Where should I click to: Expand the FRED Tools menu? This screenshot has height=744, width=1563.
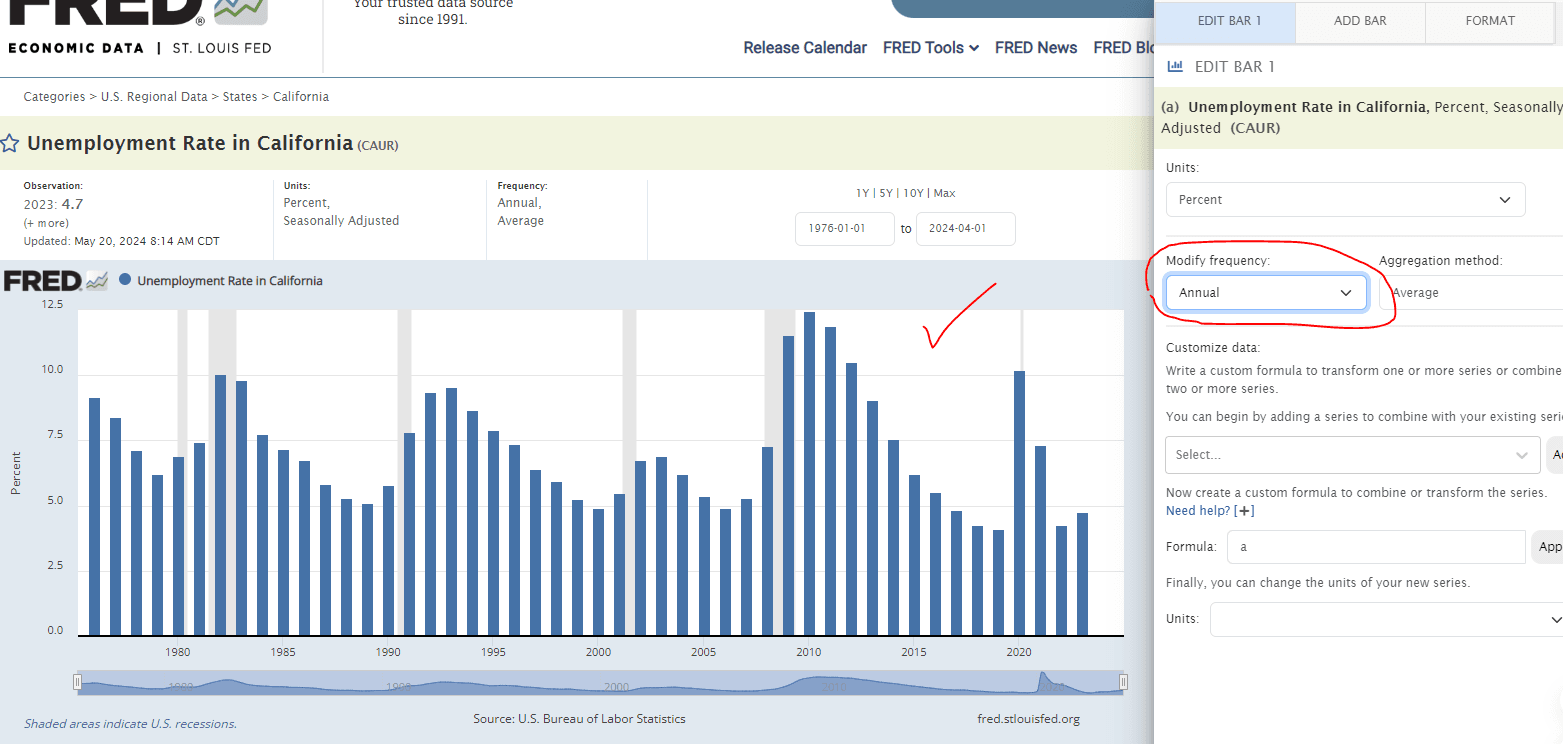[x=930, y=48]
